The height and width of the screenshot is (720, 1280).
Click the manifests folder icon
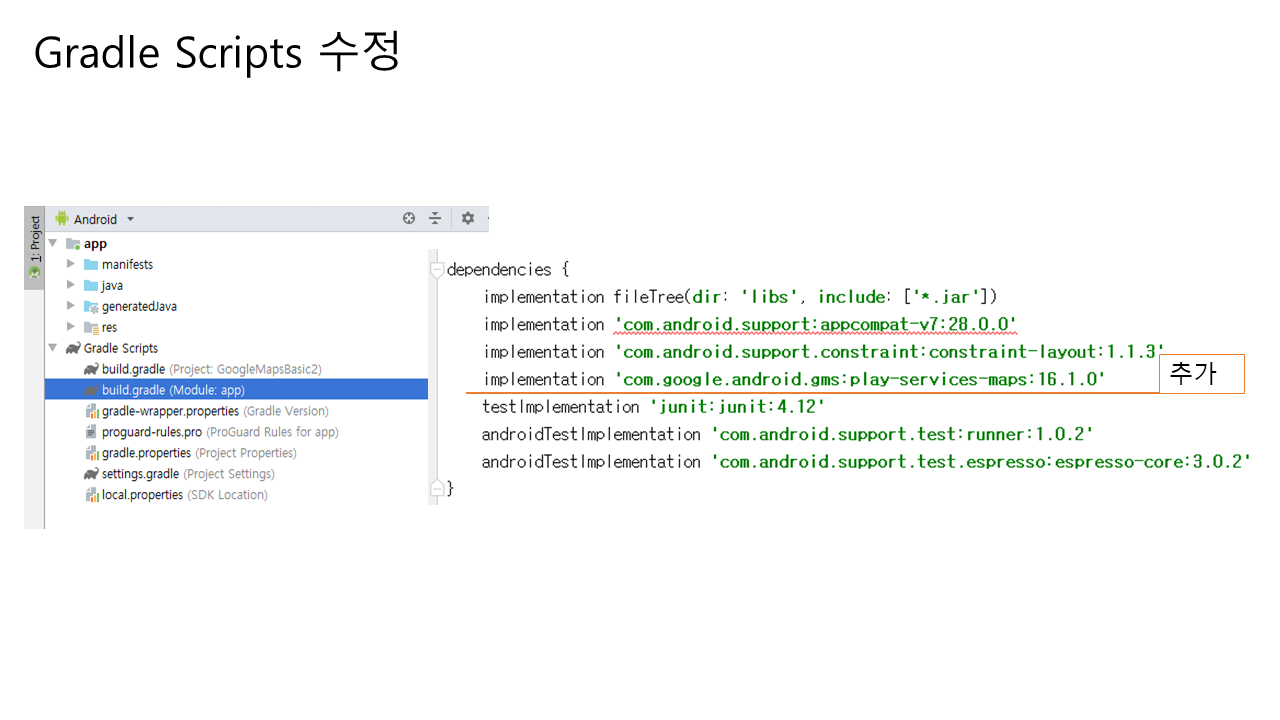[x=91, y=265]
